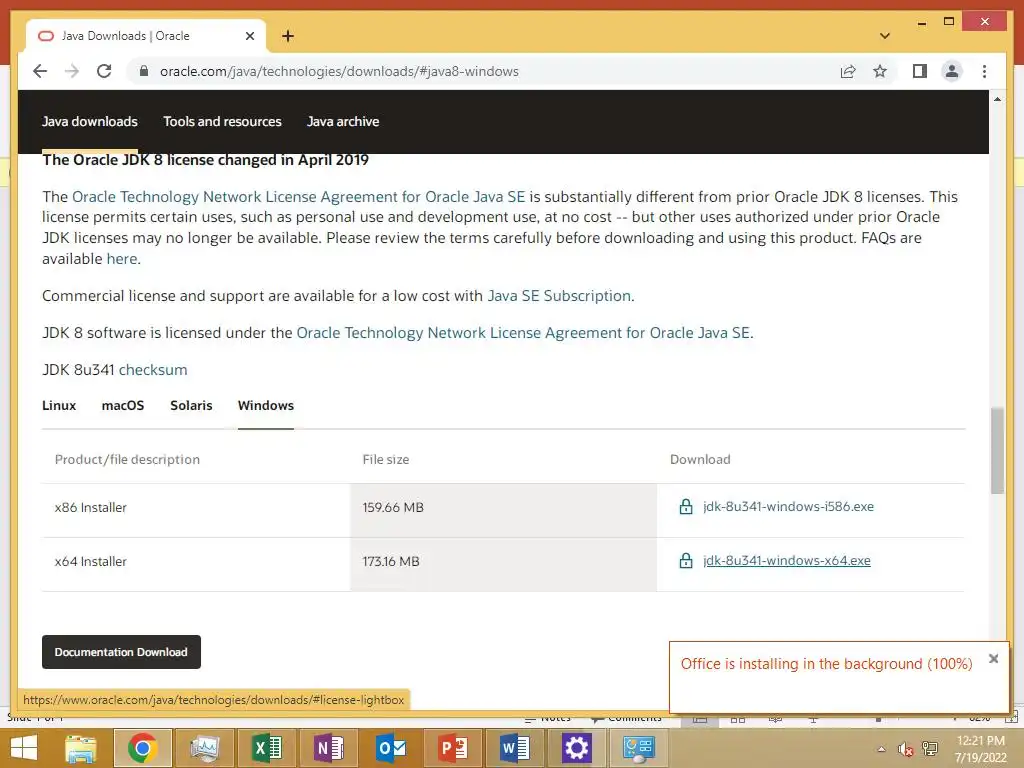Share this page icon in address bar

(848, 71)
